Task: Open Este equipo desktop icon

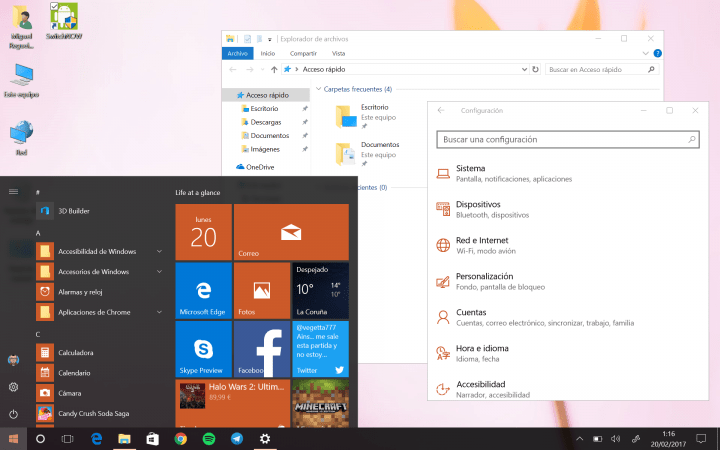Action: click(x=21, y=81)
